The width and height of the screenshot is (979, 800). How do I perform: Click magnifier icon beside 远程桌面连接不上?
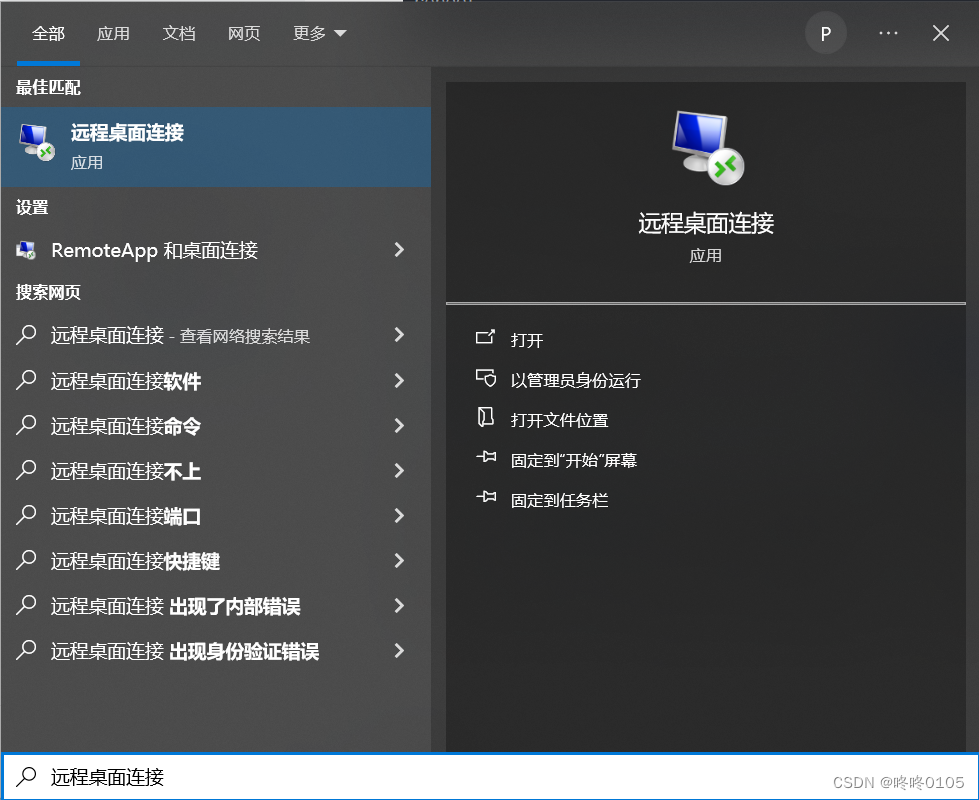click(x=26, y=470)
